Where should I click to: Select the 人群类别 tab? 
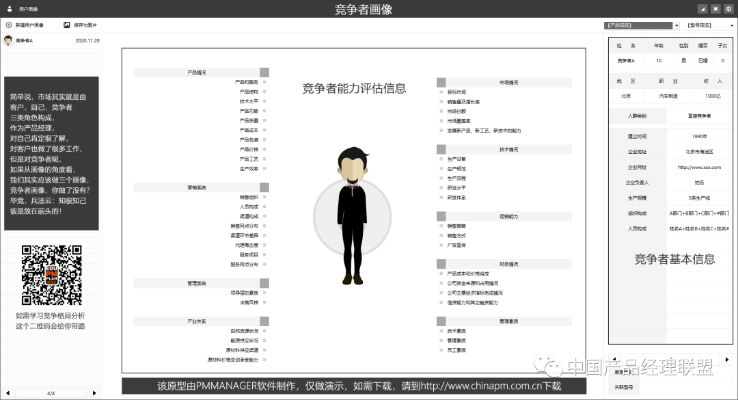(x=636, y=116)
